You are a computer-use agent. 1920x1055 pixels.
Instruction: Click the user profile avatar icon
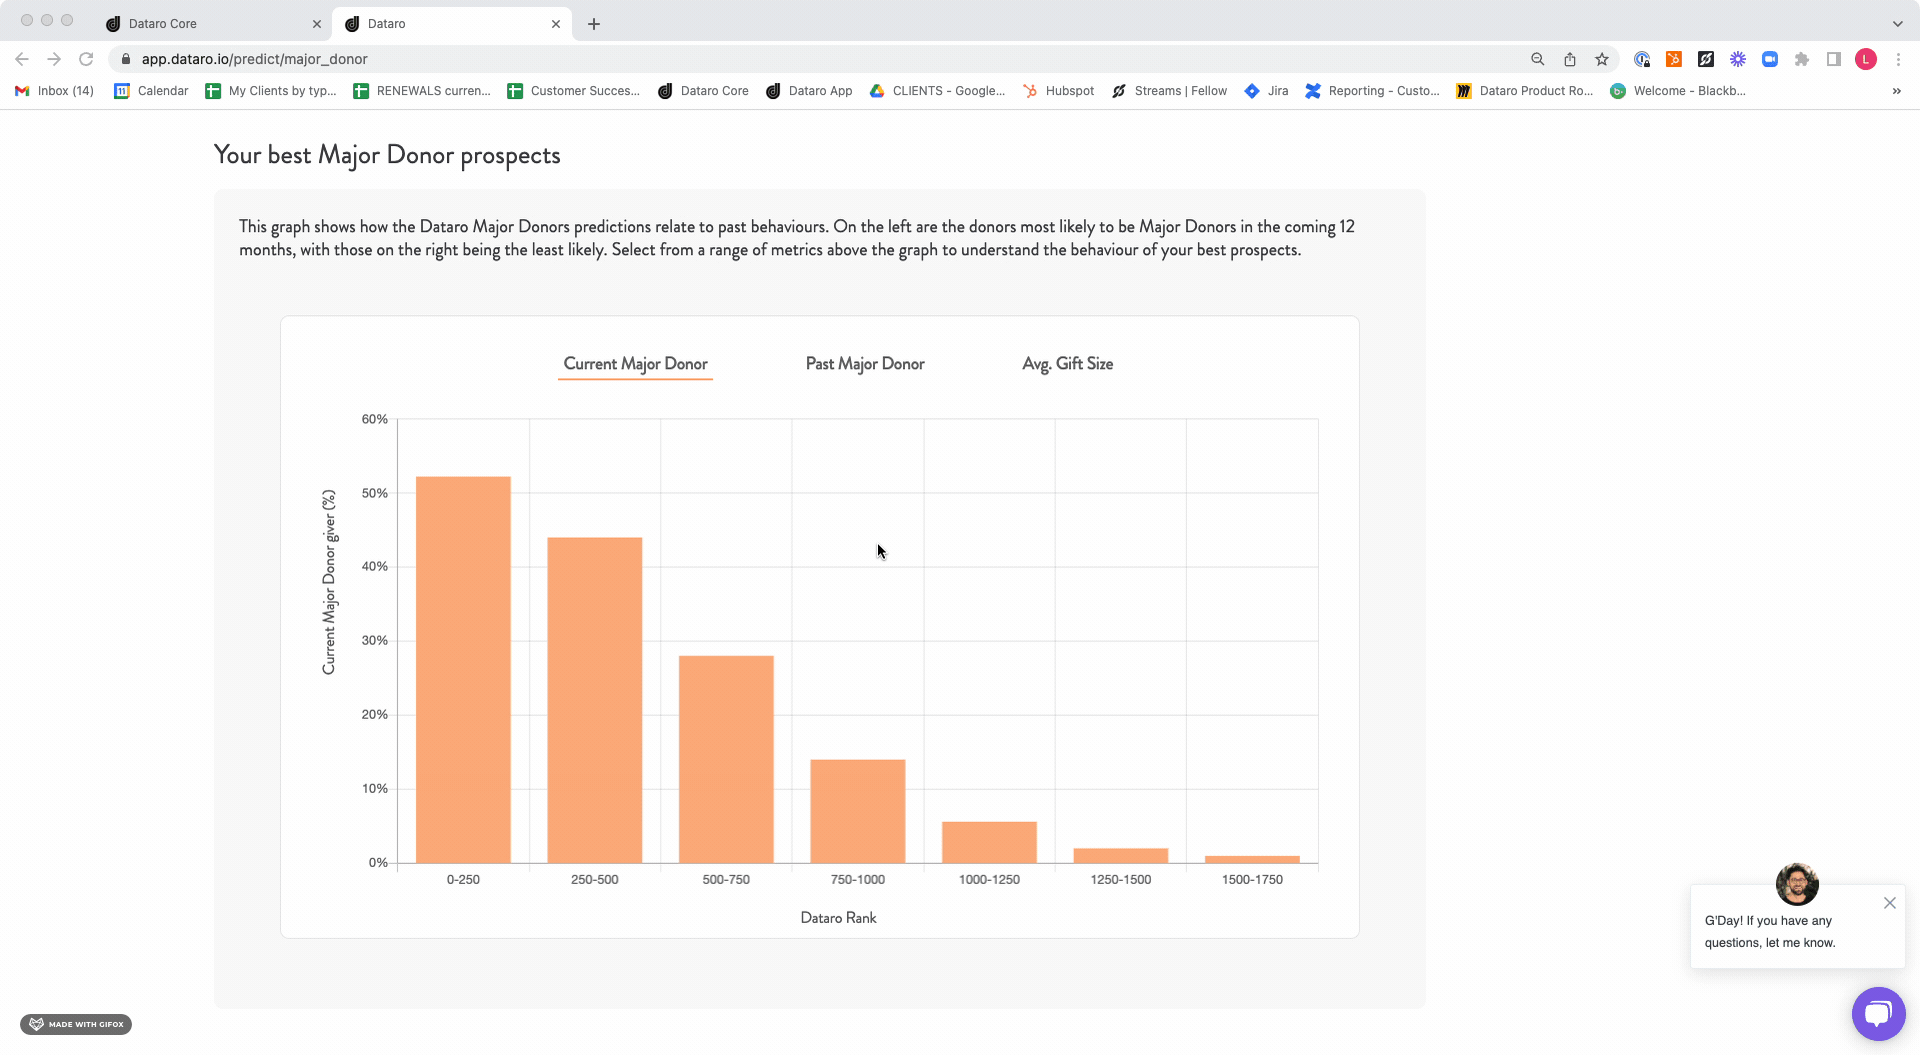(x=1866, y=59)
